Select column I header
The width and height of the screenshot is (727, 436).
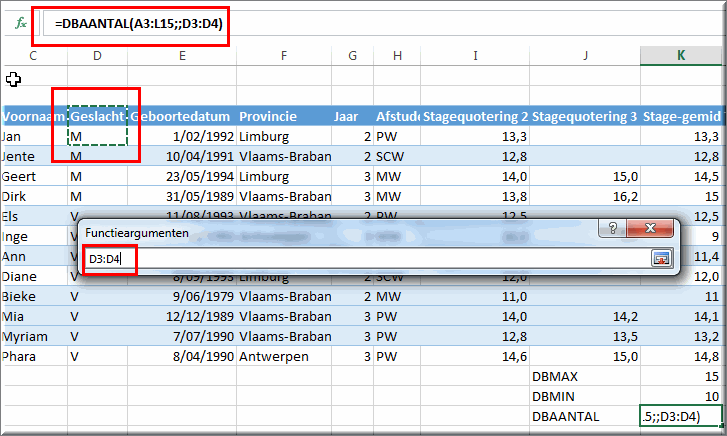pos(475,56)
